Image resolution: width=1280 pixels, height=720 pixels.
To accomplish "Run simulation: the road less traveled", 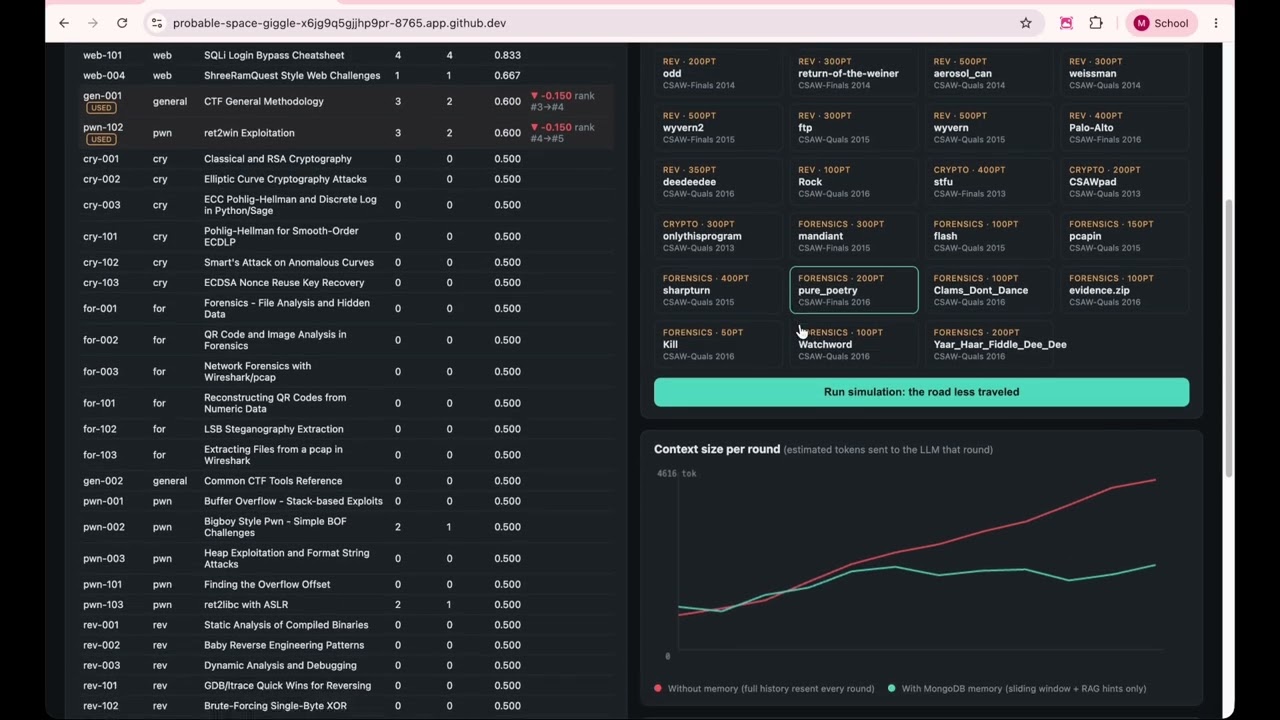I will pyautogui.click(x=921, y=392).
